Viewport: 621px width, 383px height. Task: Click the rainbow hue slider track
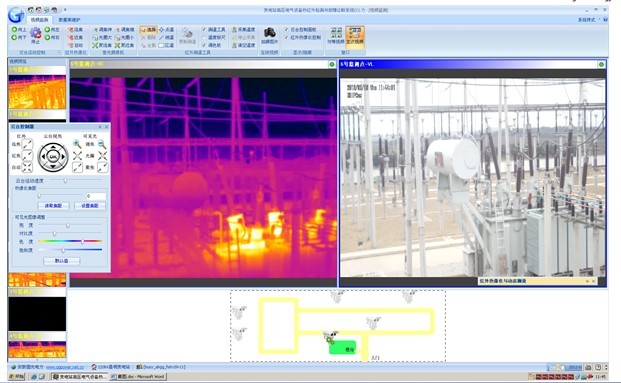70,241
